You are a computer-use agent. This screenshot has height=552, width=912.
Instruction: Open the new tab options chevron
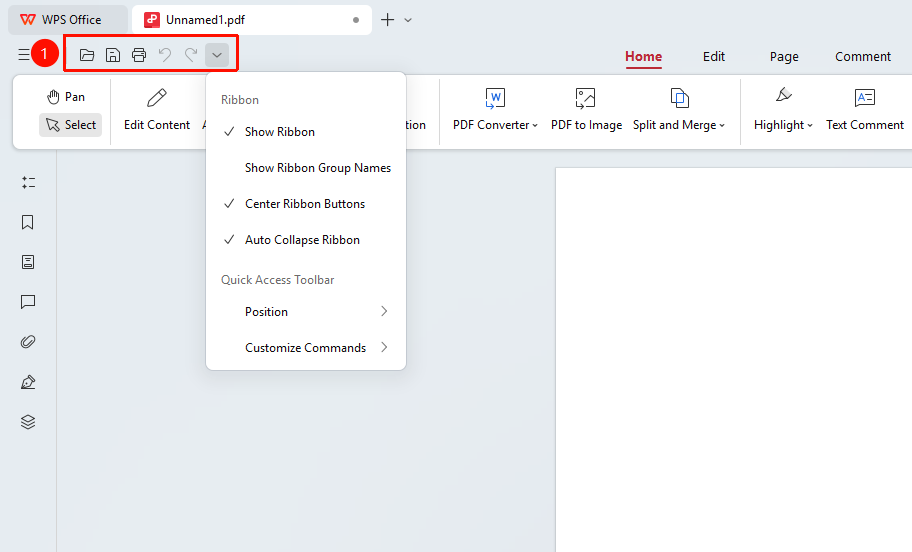click(x=408, y=20)
